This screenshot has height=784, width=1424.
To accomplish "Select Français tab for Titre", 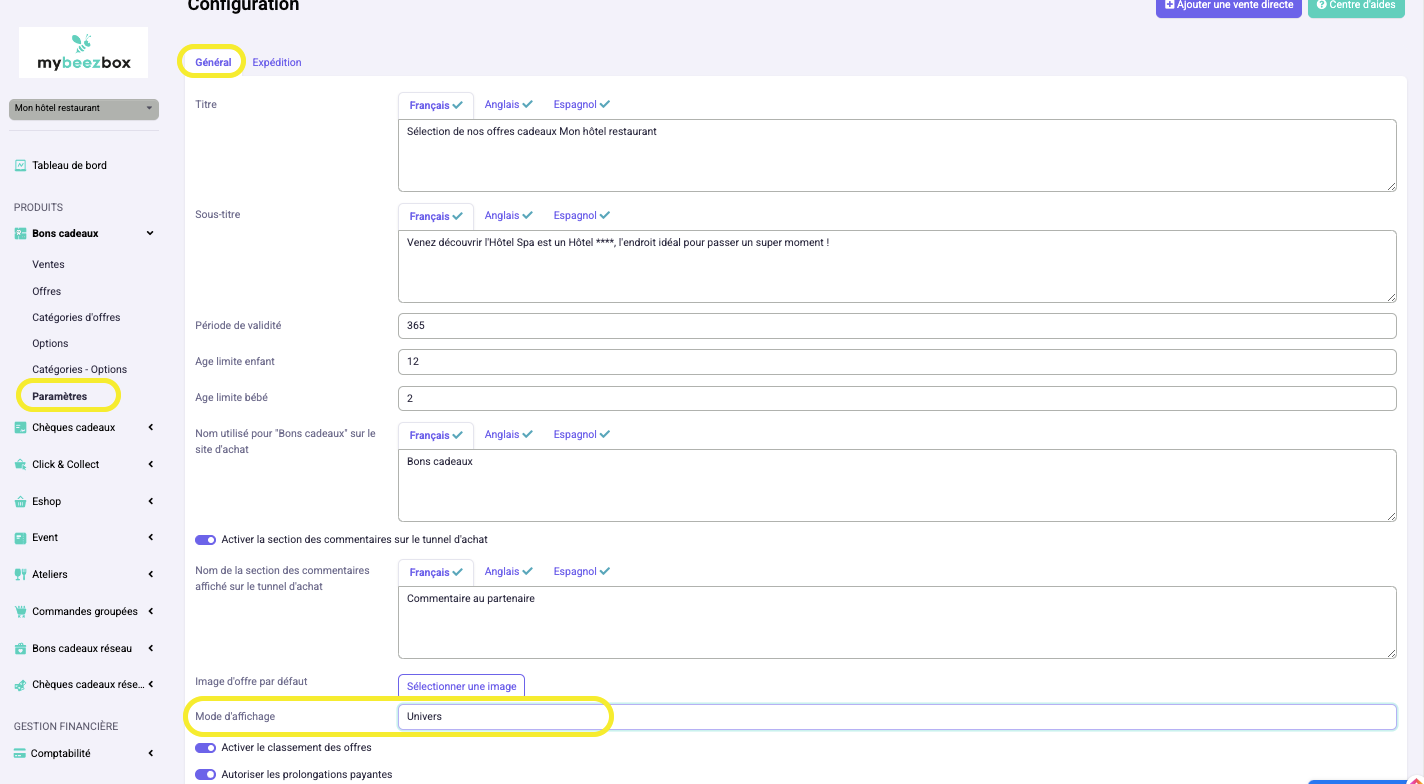I will tap(436, 105).
